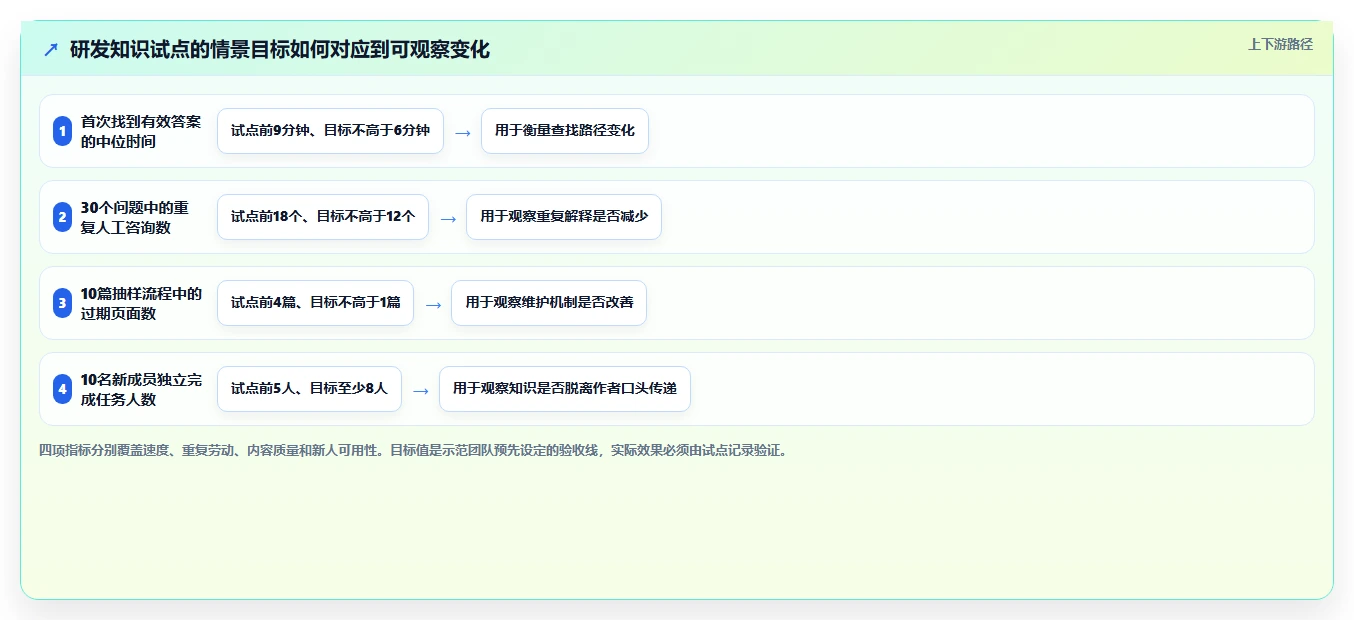Click 10篇抽样流程中的过期页面数 label

point(141,303)
